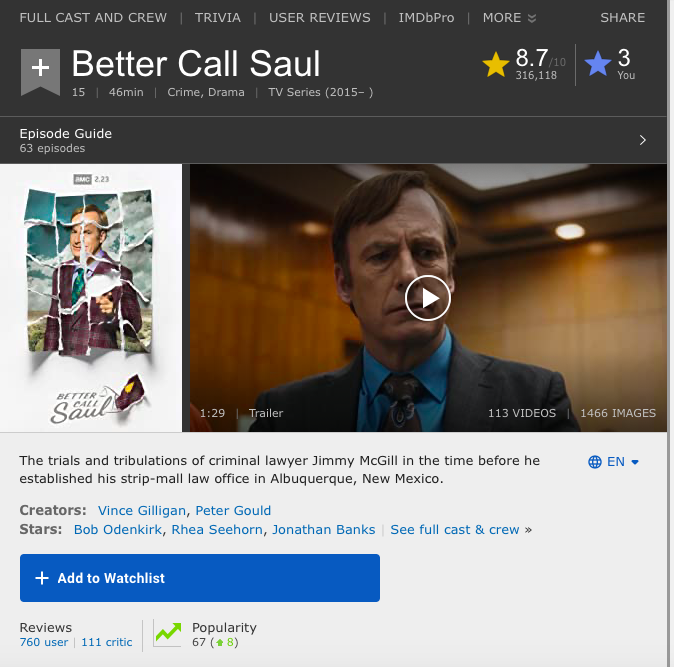Click the 1:29 trailer duration label
This screenshot has height=667, width=674.
[212, 413]
